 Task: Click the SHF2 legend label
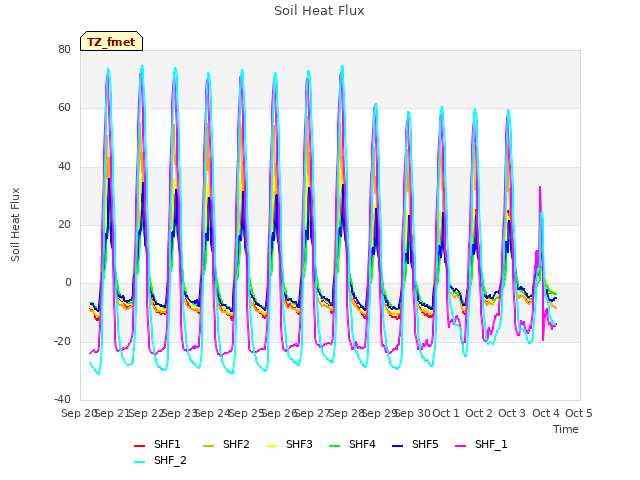tap(236, 444)
